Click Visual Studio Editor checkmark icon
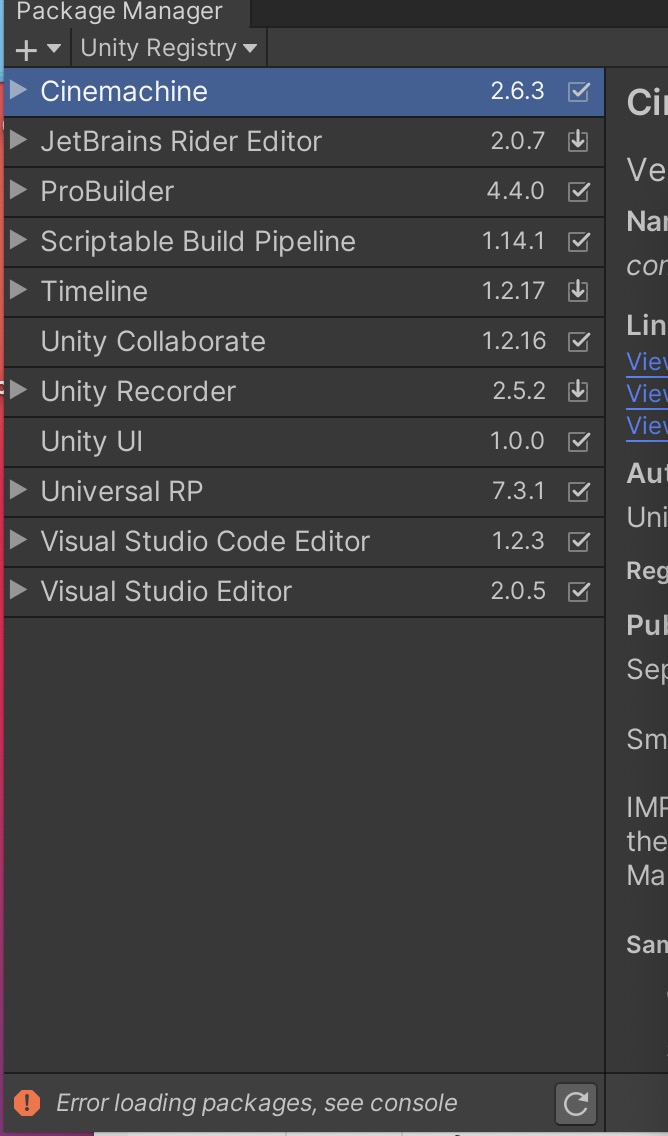The height and width of the screenshot is (1136, 668). pyautogui.click(x=578, y=591)
